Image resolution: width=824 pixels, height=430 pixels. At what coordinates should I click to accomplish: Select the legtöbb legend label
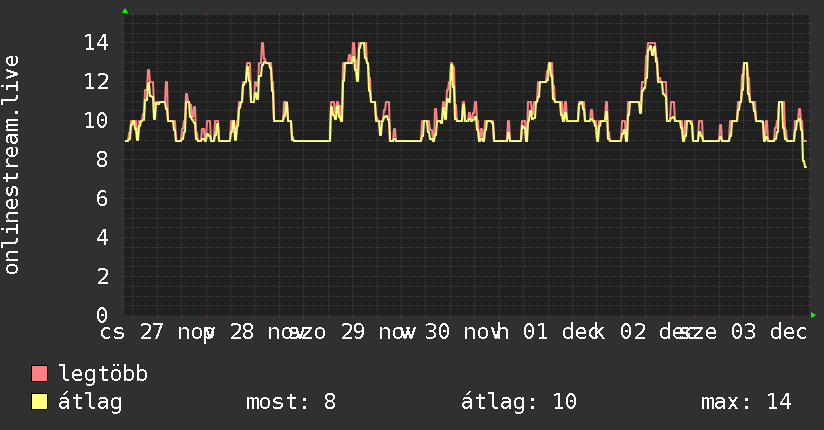pyautogui.click(x=103, y=374)
